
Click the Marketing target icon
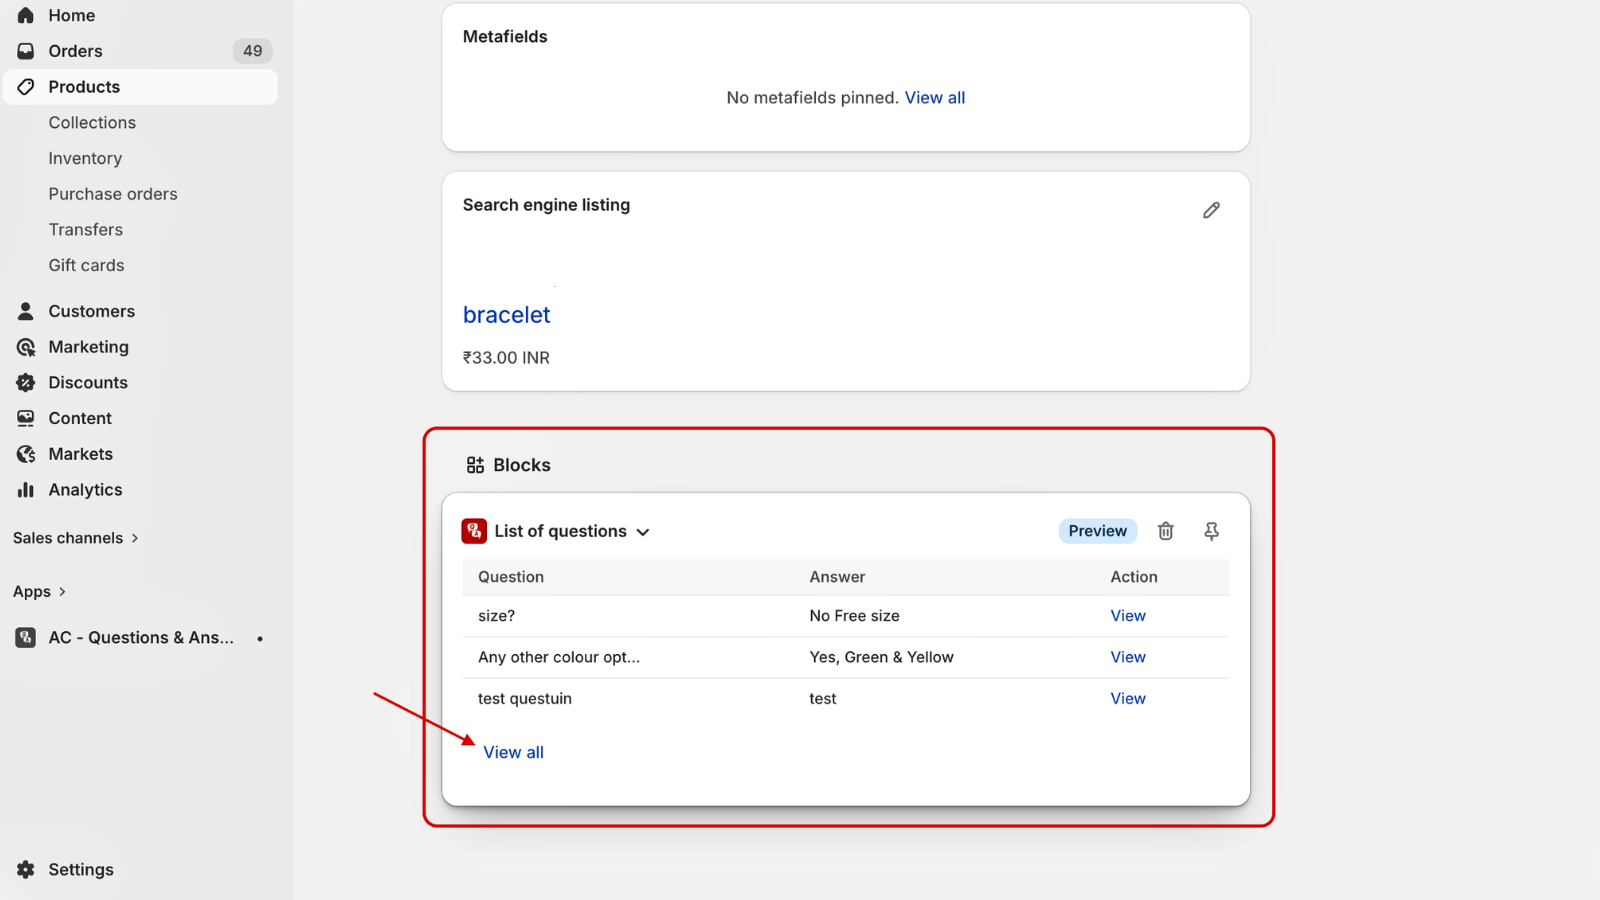click(26, 347)
